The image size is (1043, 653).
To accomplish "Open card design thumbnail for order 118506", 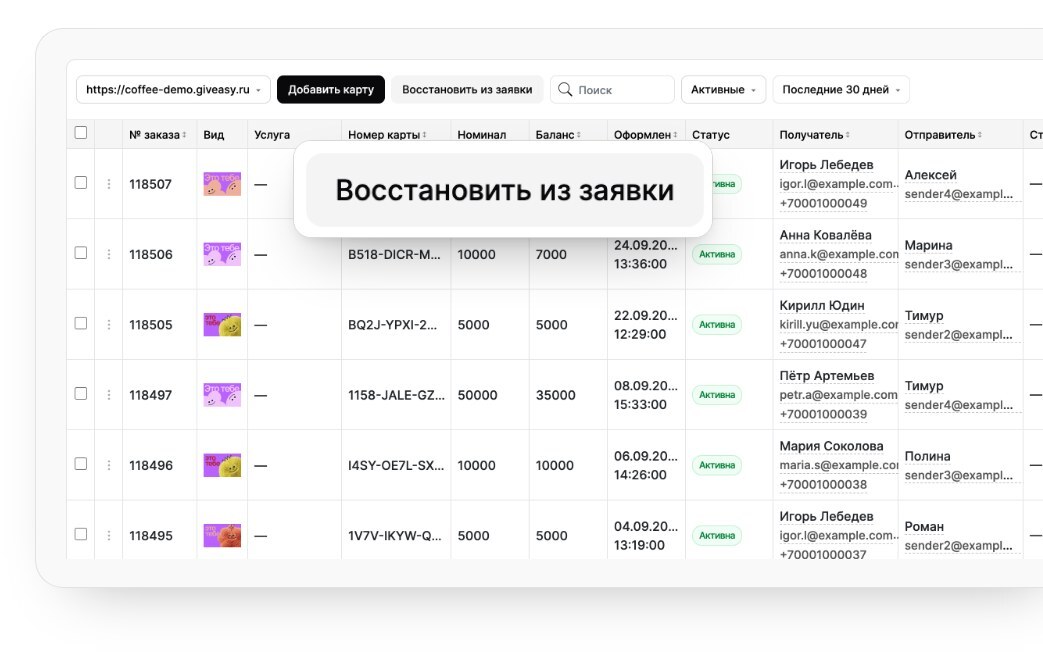I will [x=222, y=254].
